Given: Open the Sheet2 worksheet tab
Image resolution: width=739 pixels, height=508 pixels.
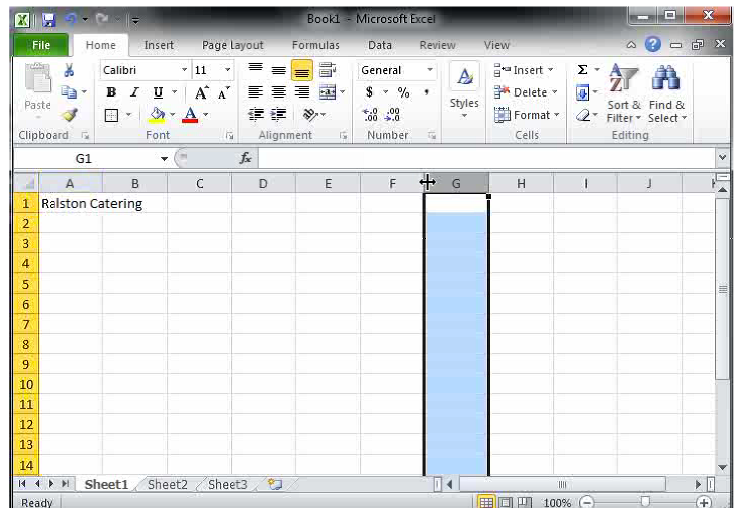Looking at the screenshot, I should tap(167, 485).
